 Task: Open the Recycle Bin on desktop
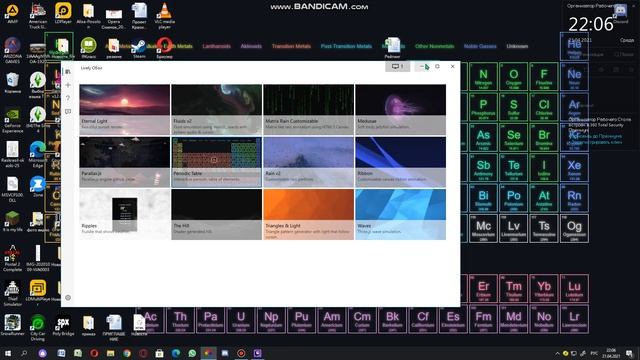pos(12,83)
